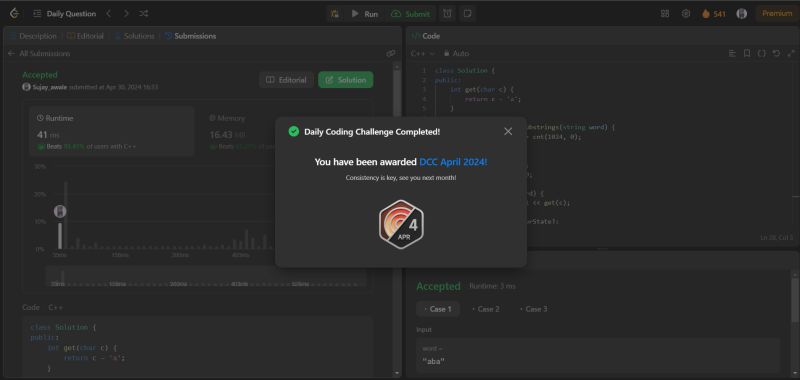Open the notes icon in toolbar

pos(467,14)
